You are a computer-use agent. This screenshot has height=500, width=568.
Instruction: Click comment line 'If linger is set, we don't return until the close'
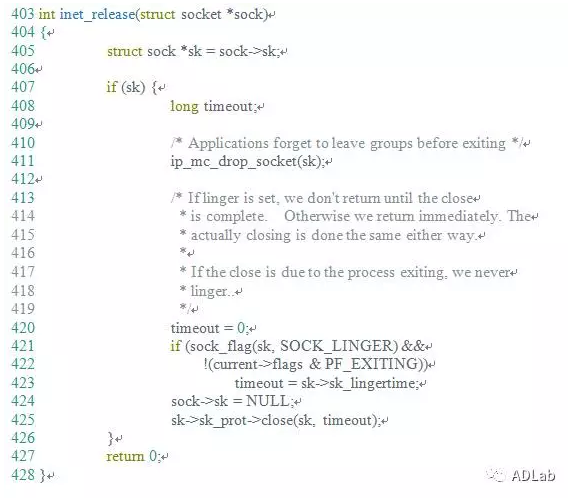click(x=330, y=198)
